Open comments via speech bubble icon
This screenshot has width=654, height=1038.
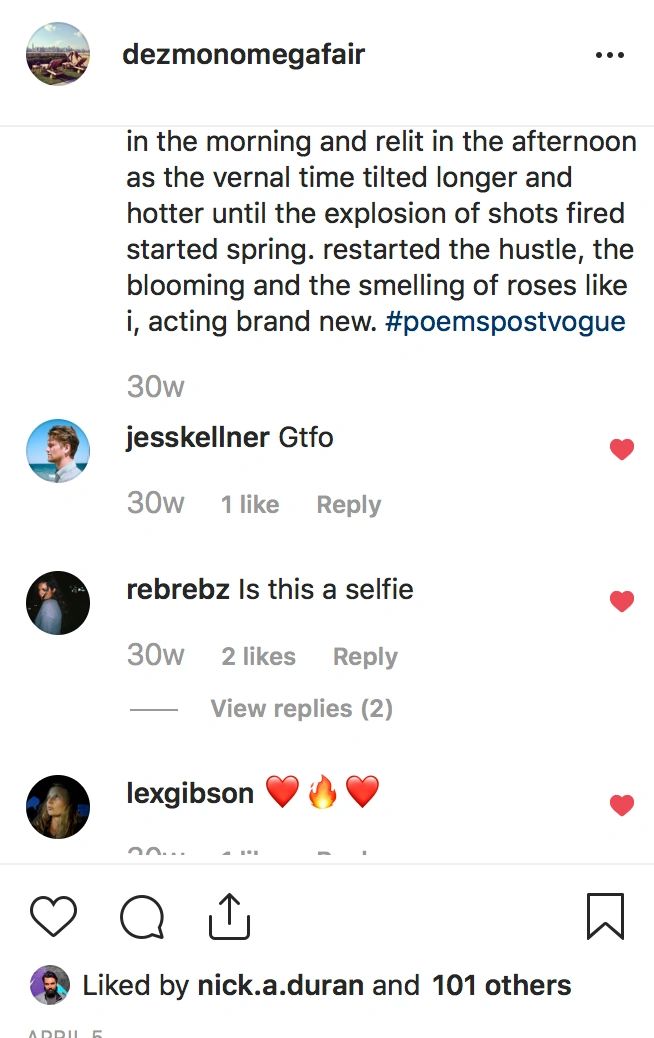point(142,916)
